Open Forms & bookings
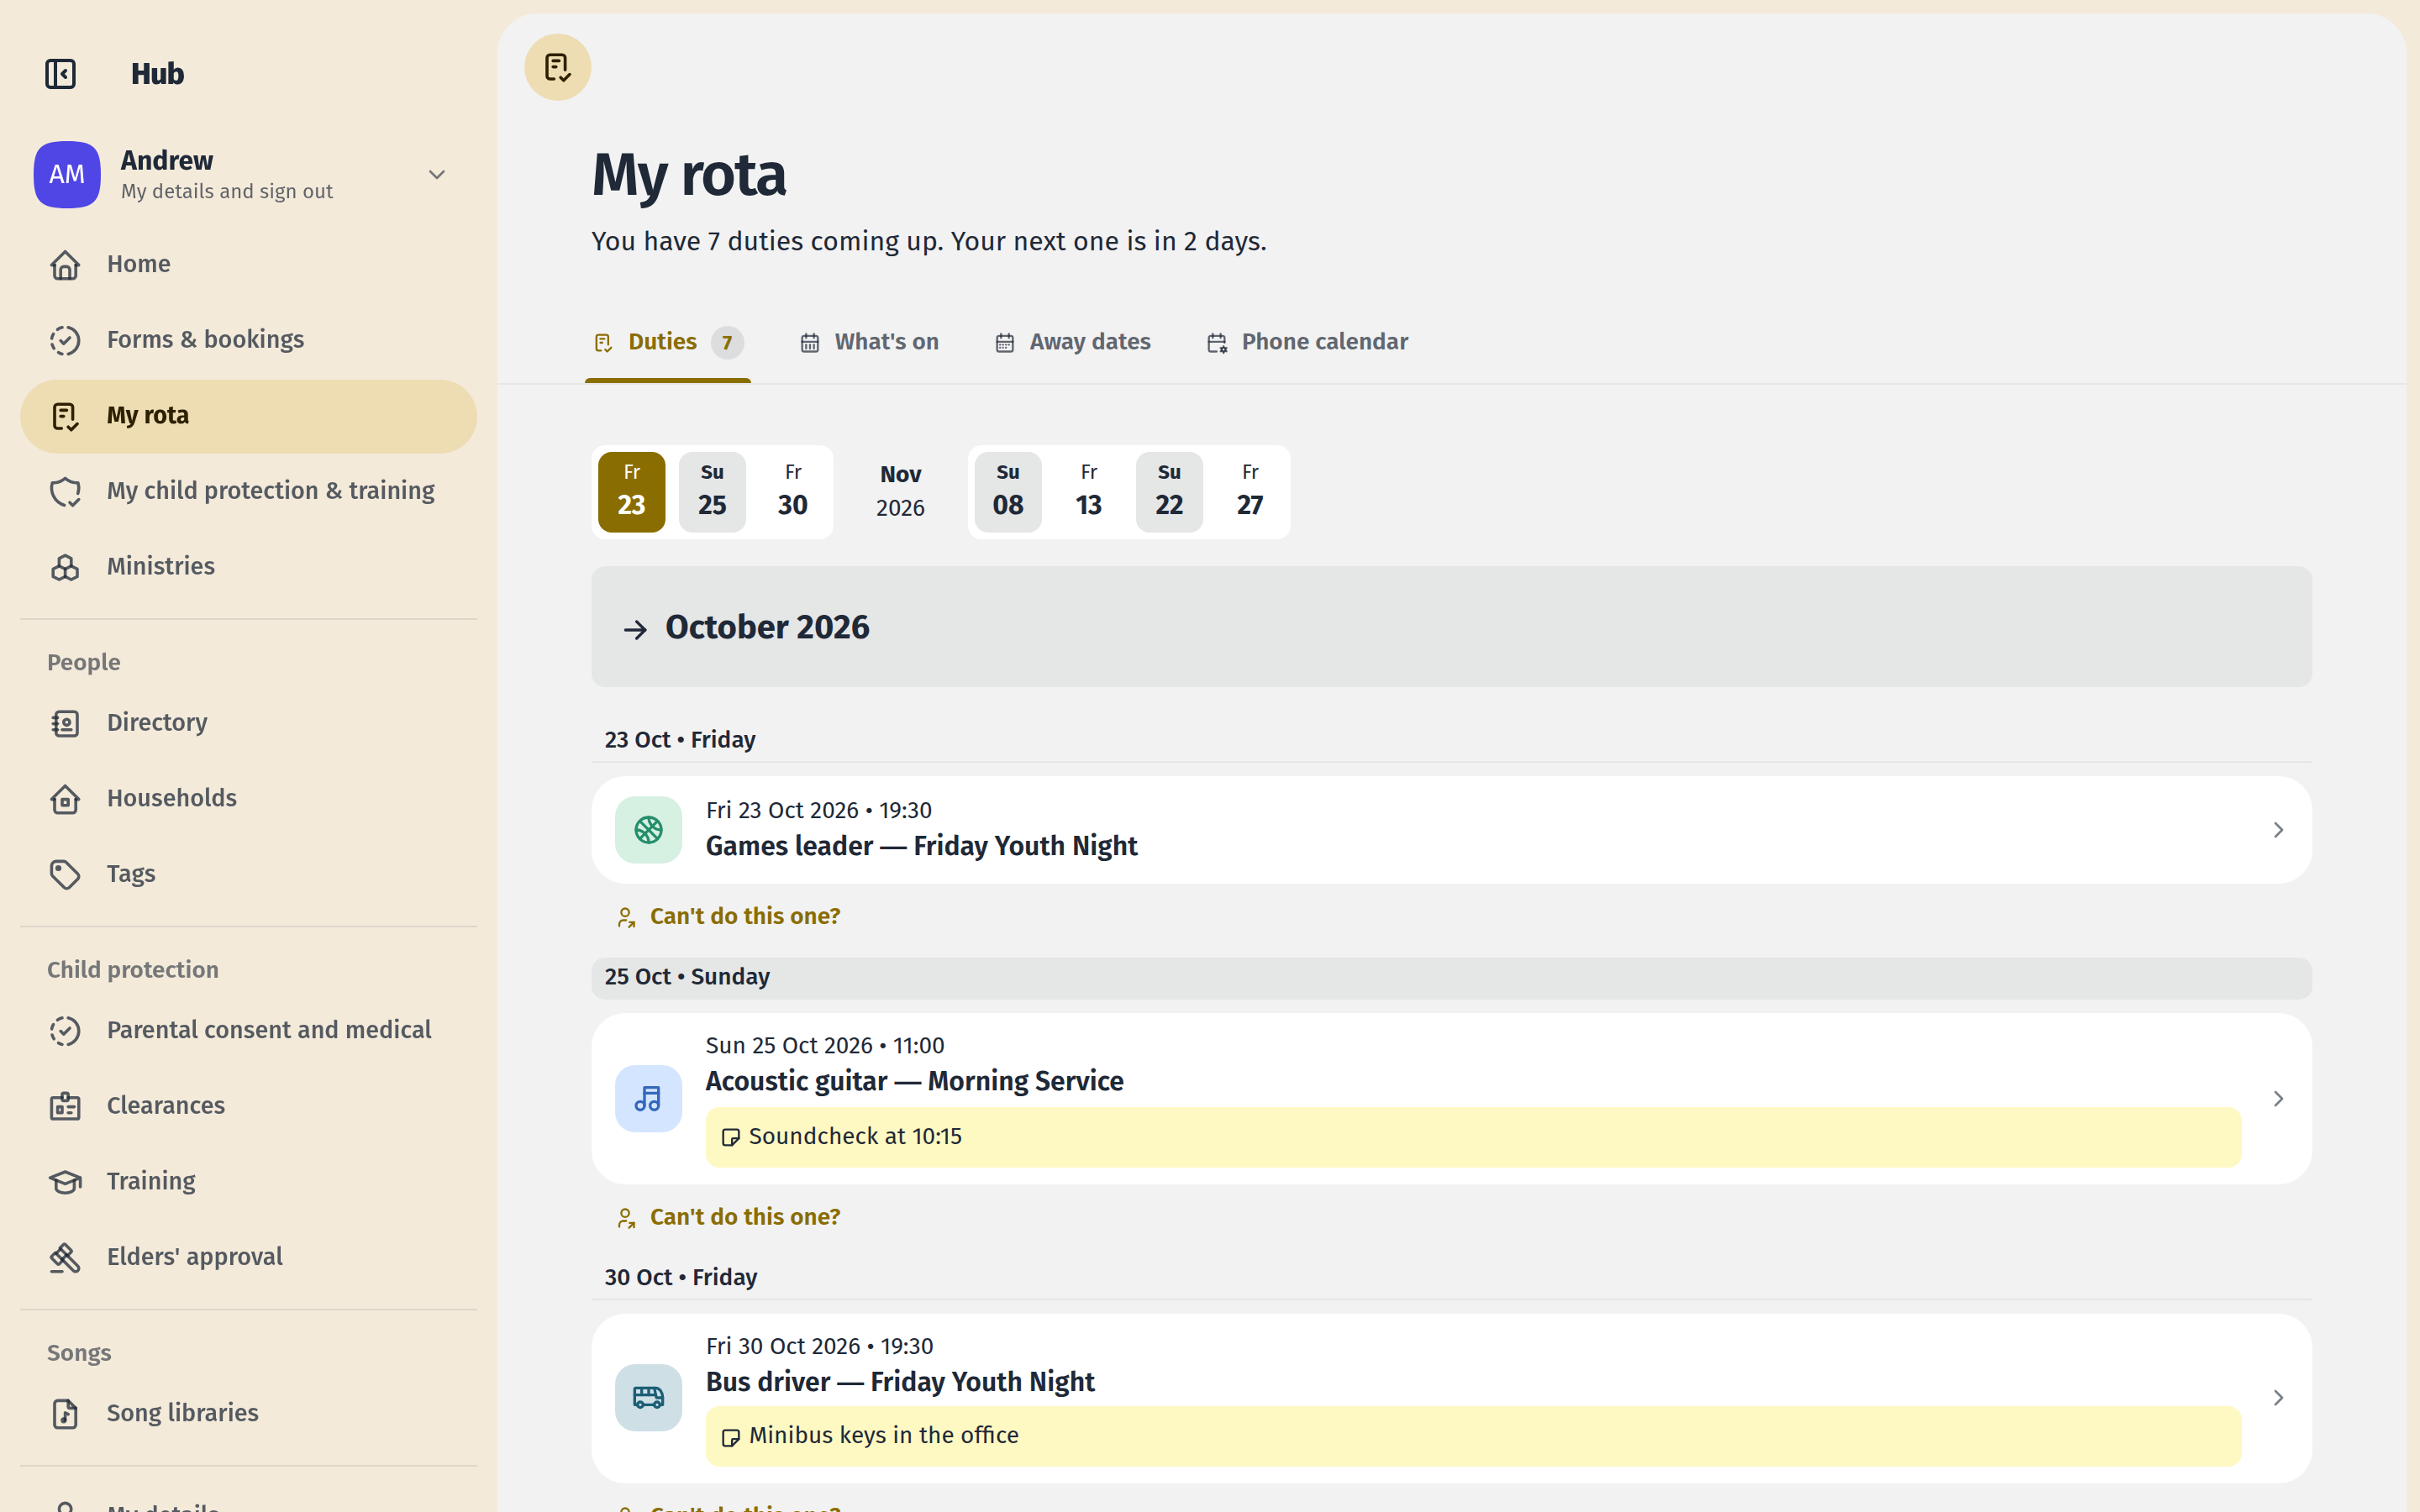 pos(248,340)
